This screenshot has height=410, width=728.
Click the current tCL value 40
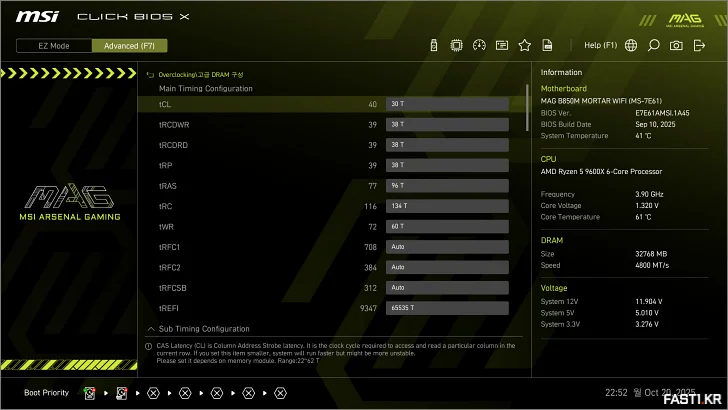pyautogui.click(x=372, y=104)
